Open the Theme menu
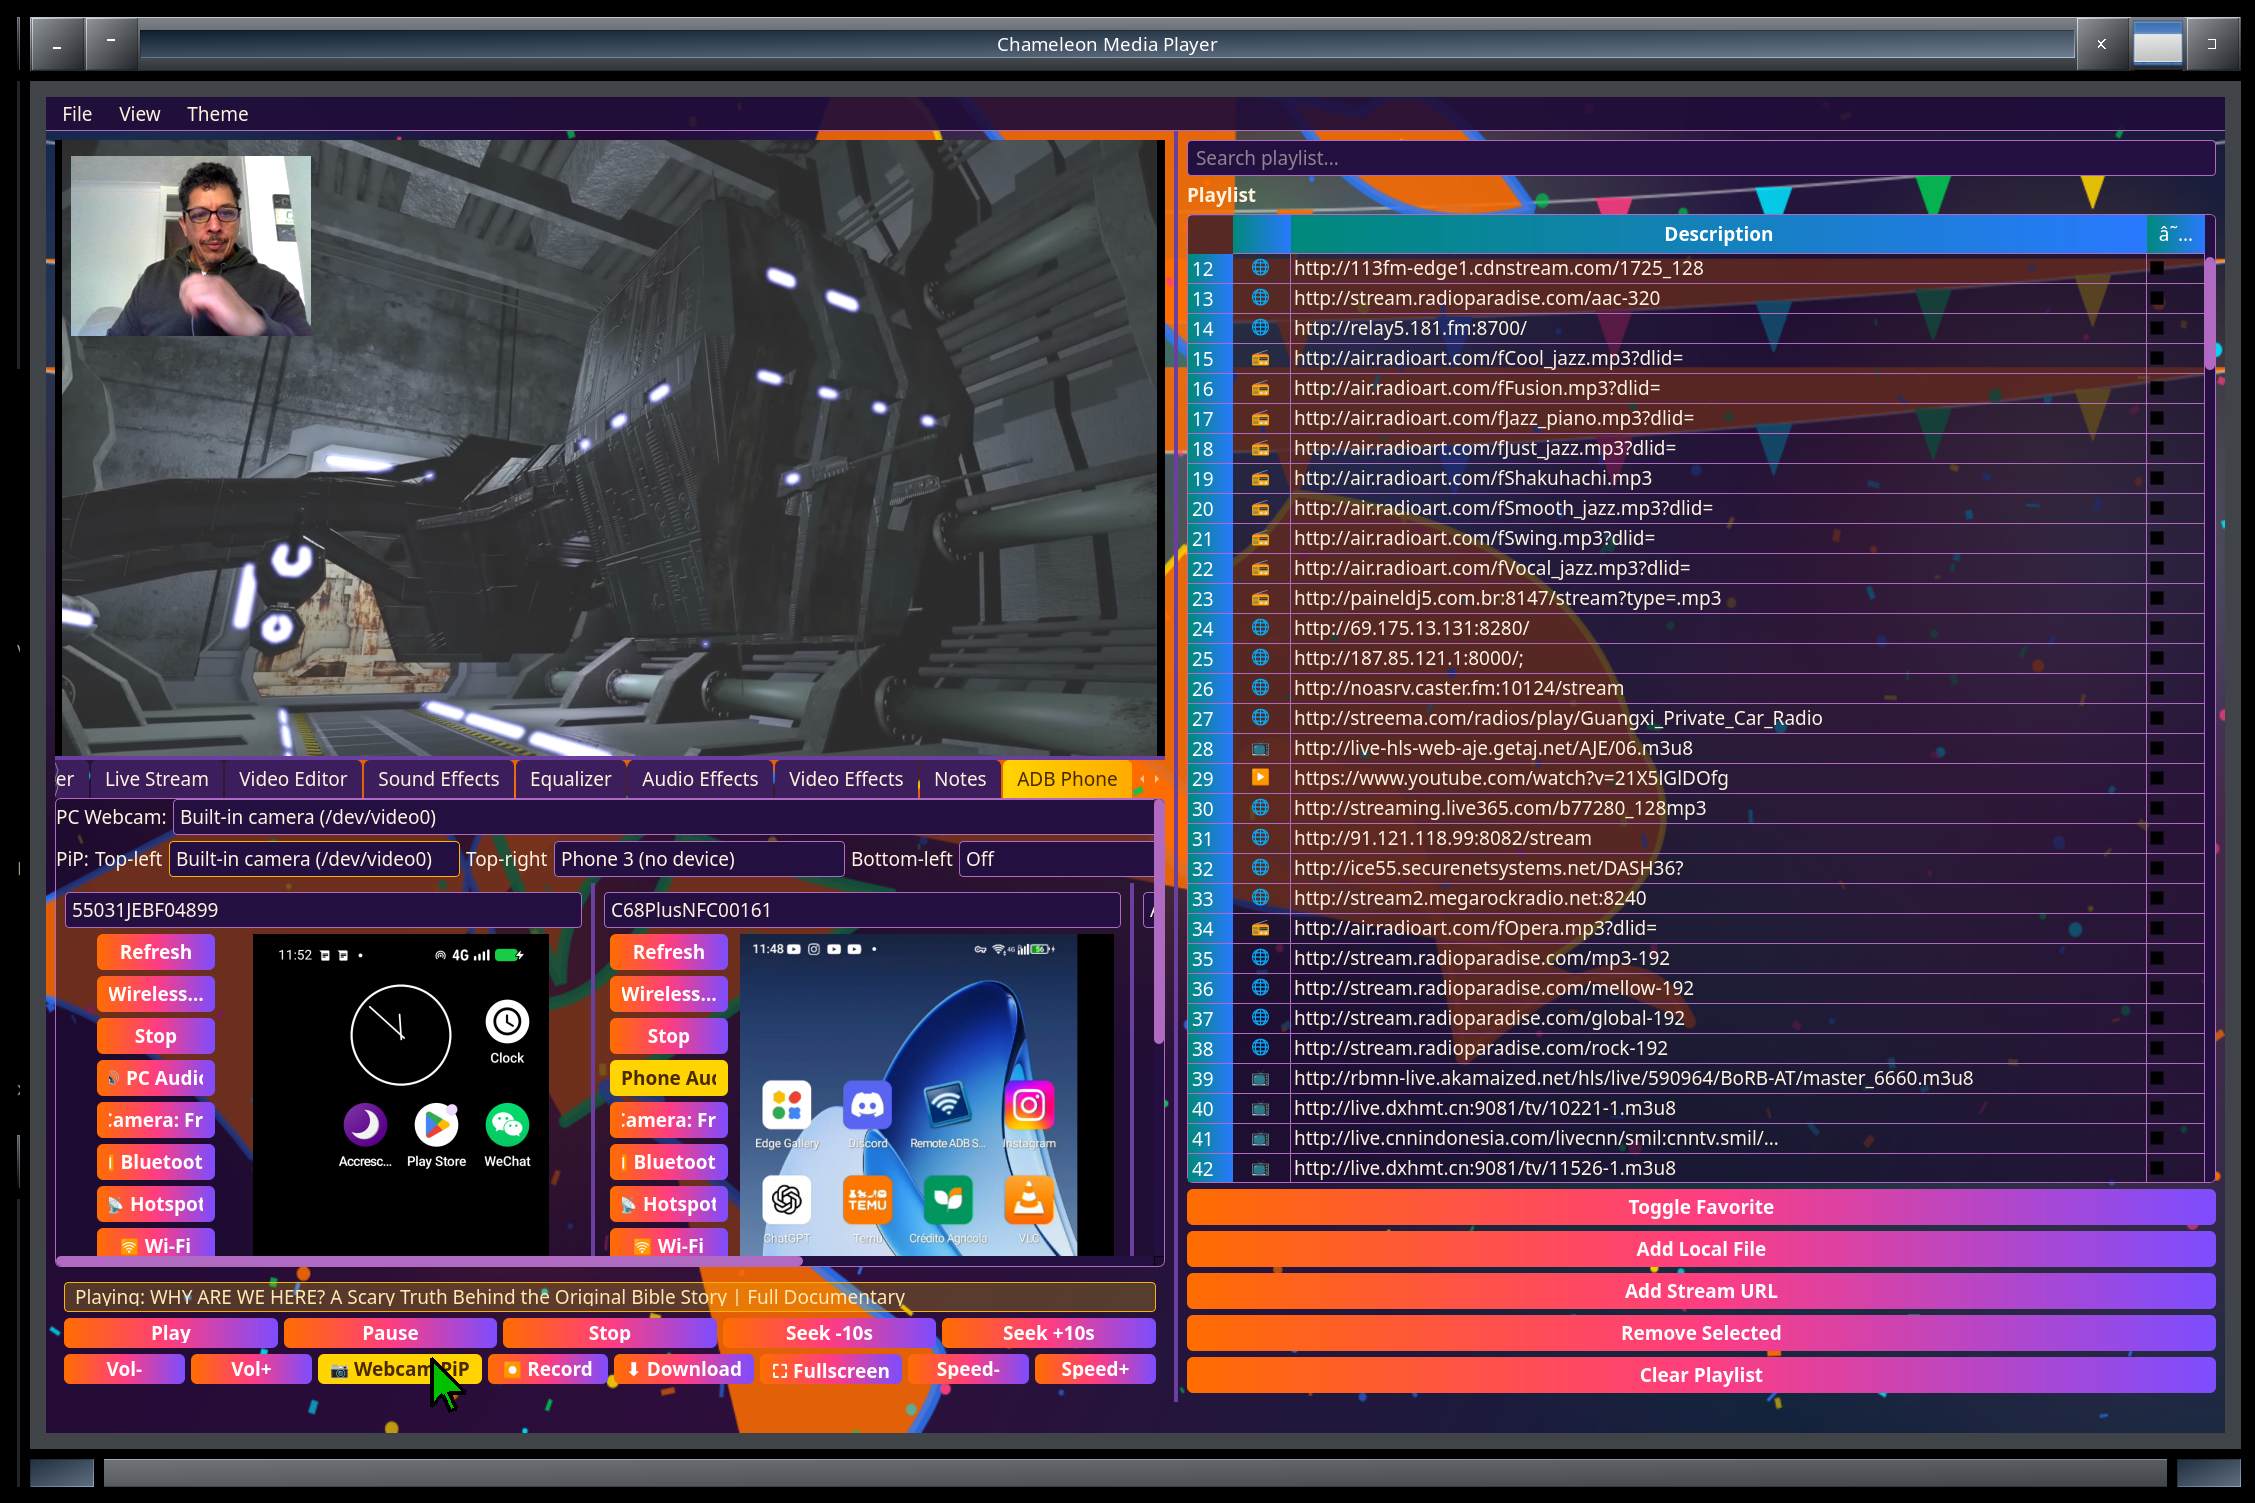 (217, 114)
